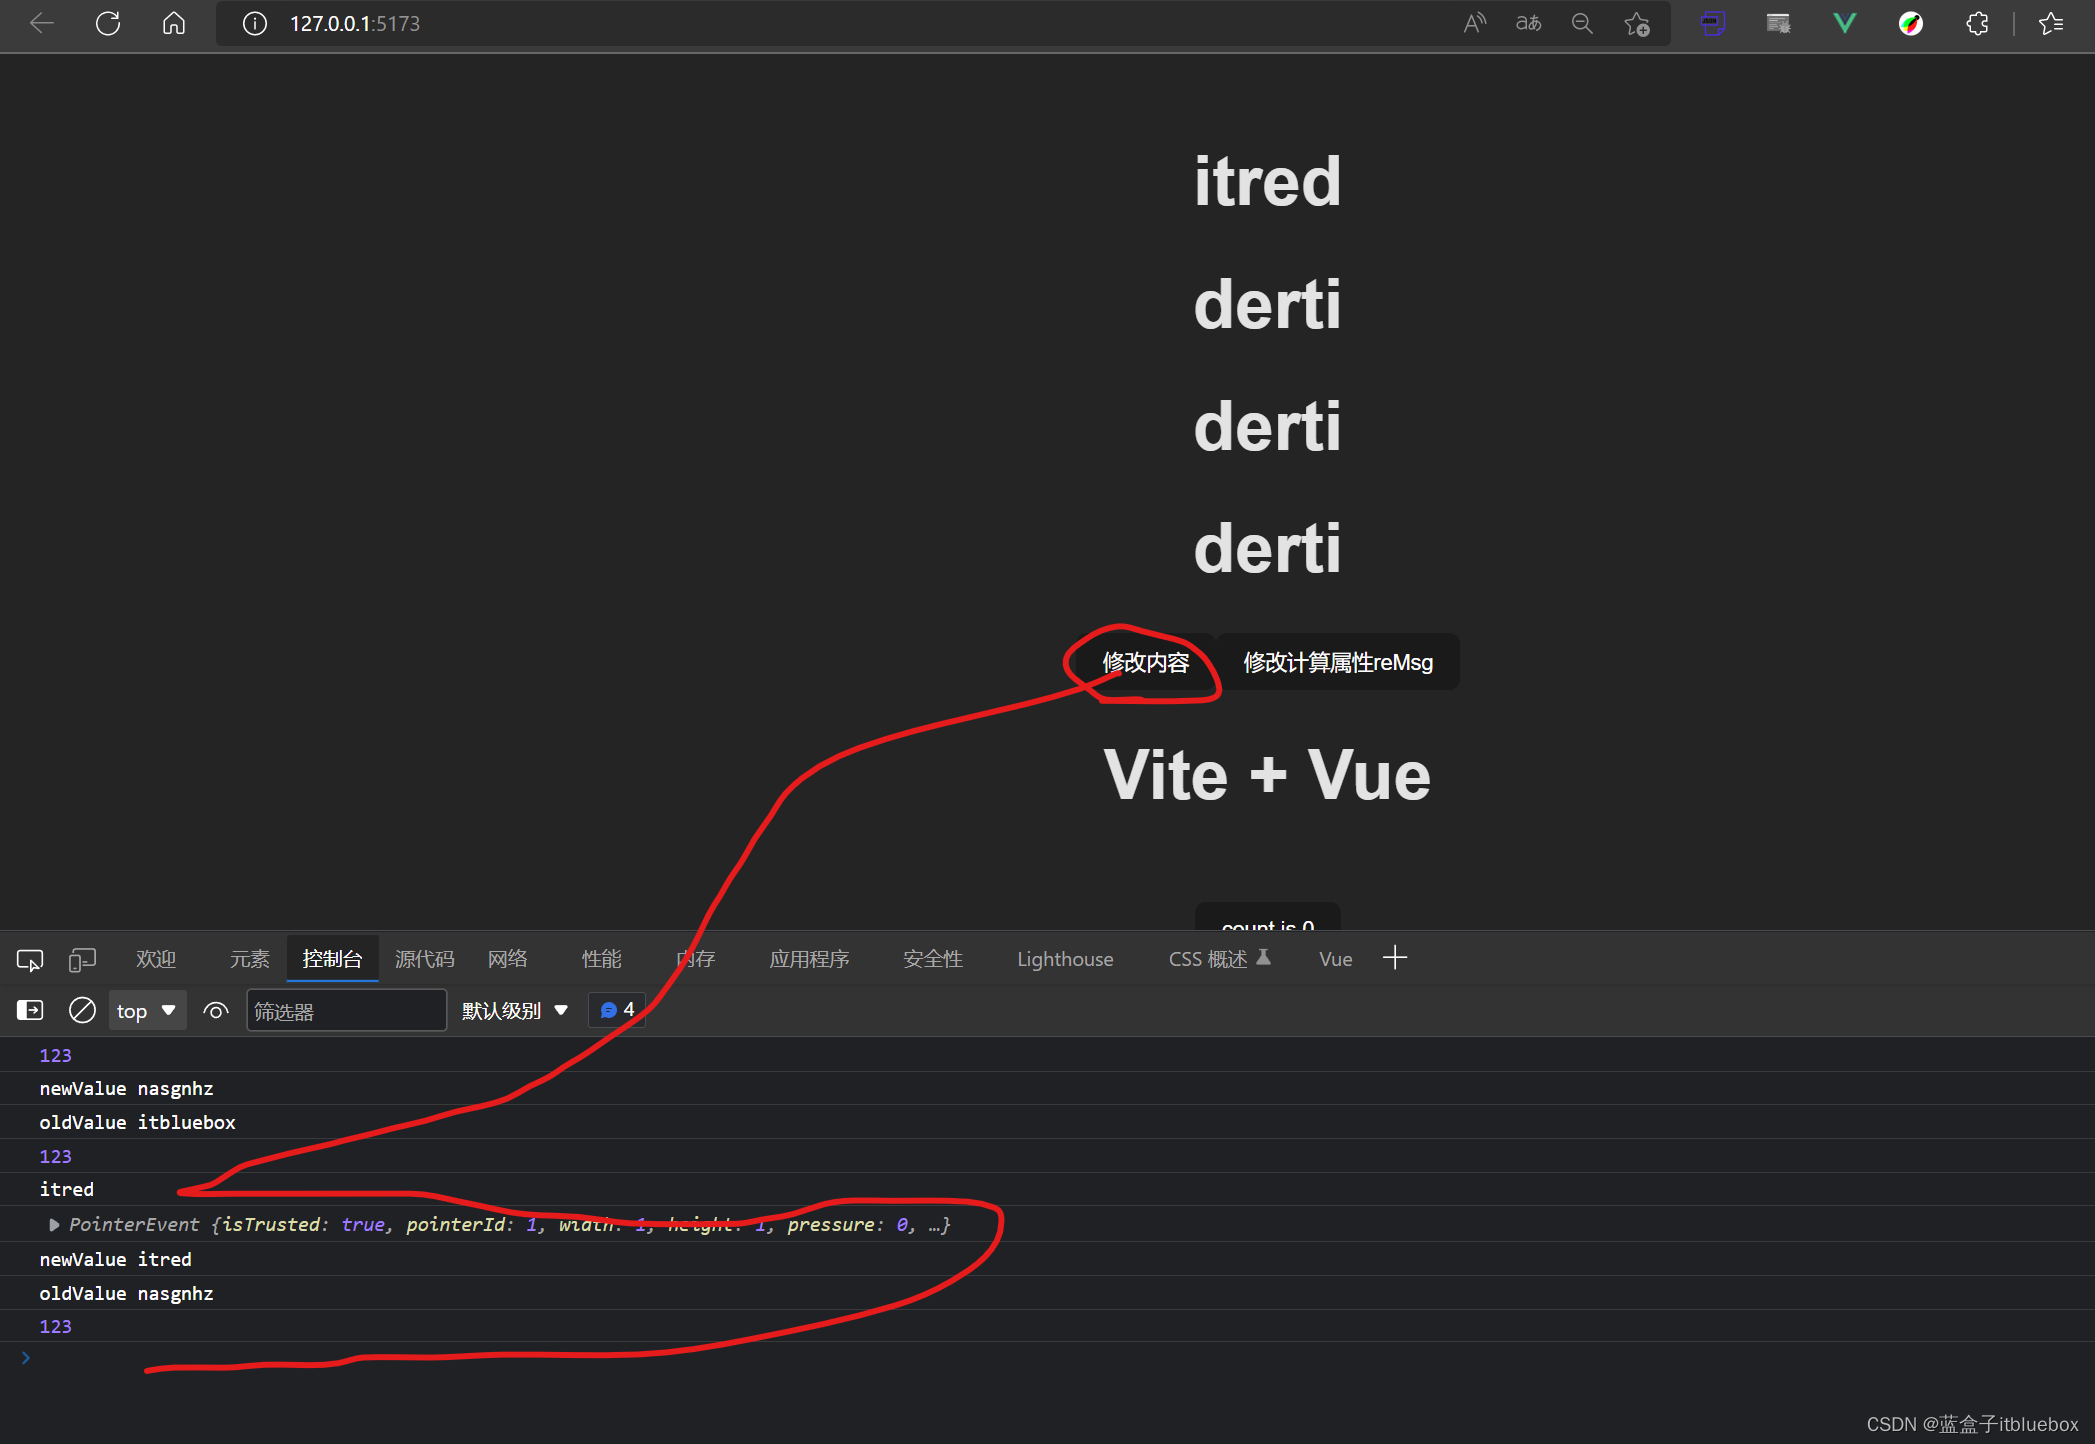Open the Lighthouse tab
2095x1444 pixels.
pos(1065,959)
